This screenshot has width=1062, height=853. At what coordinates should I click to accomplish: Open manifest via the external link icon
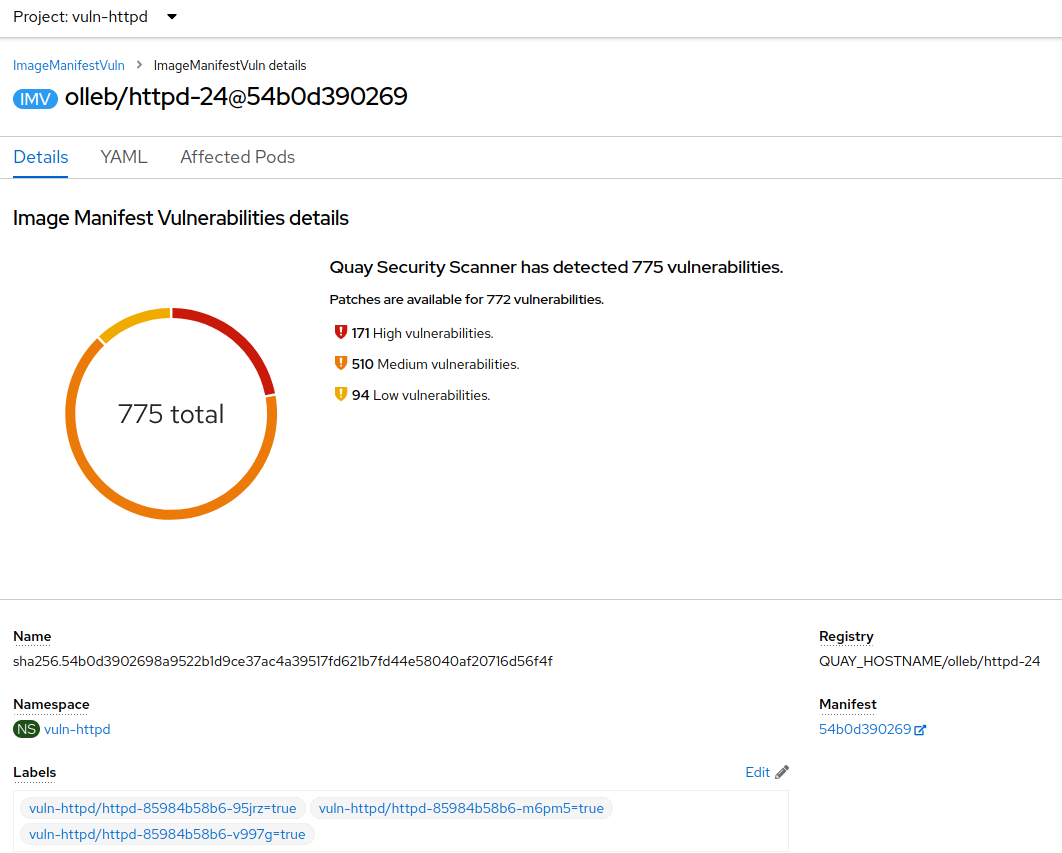(x=921, y=728)
